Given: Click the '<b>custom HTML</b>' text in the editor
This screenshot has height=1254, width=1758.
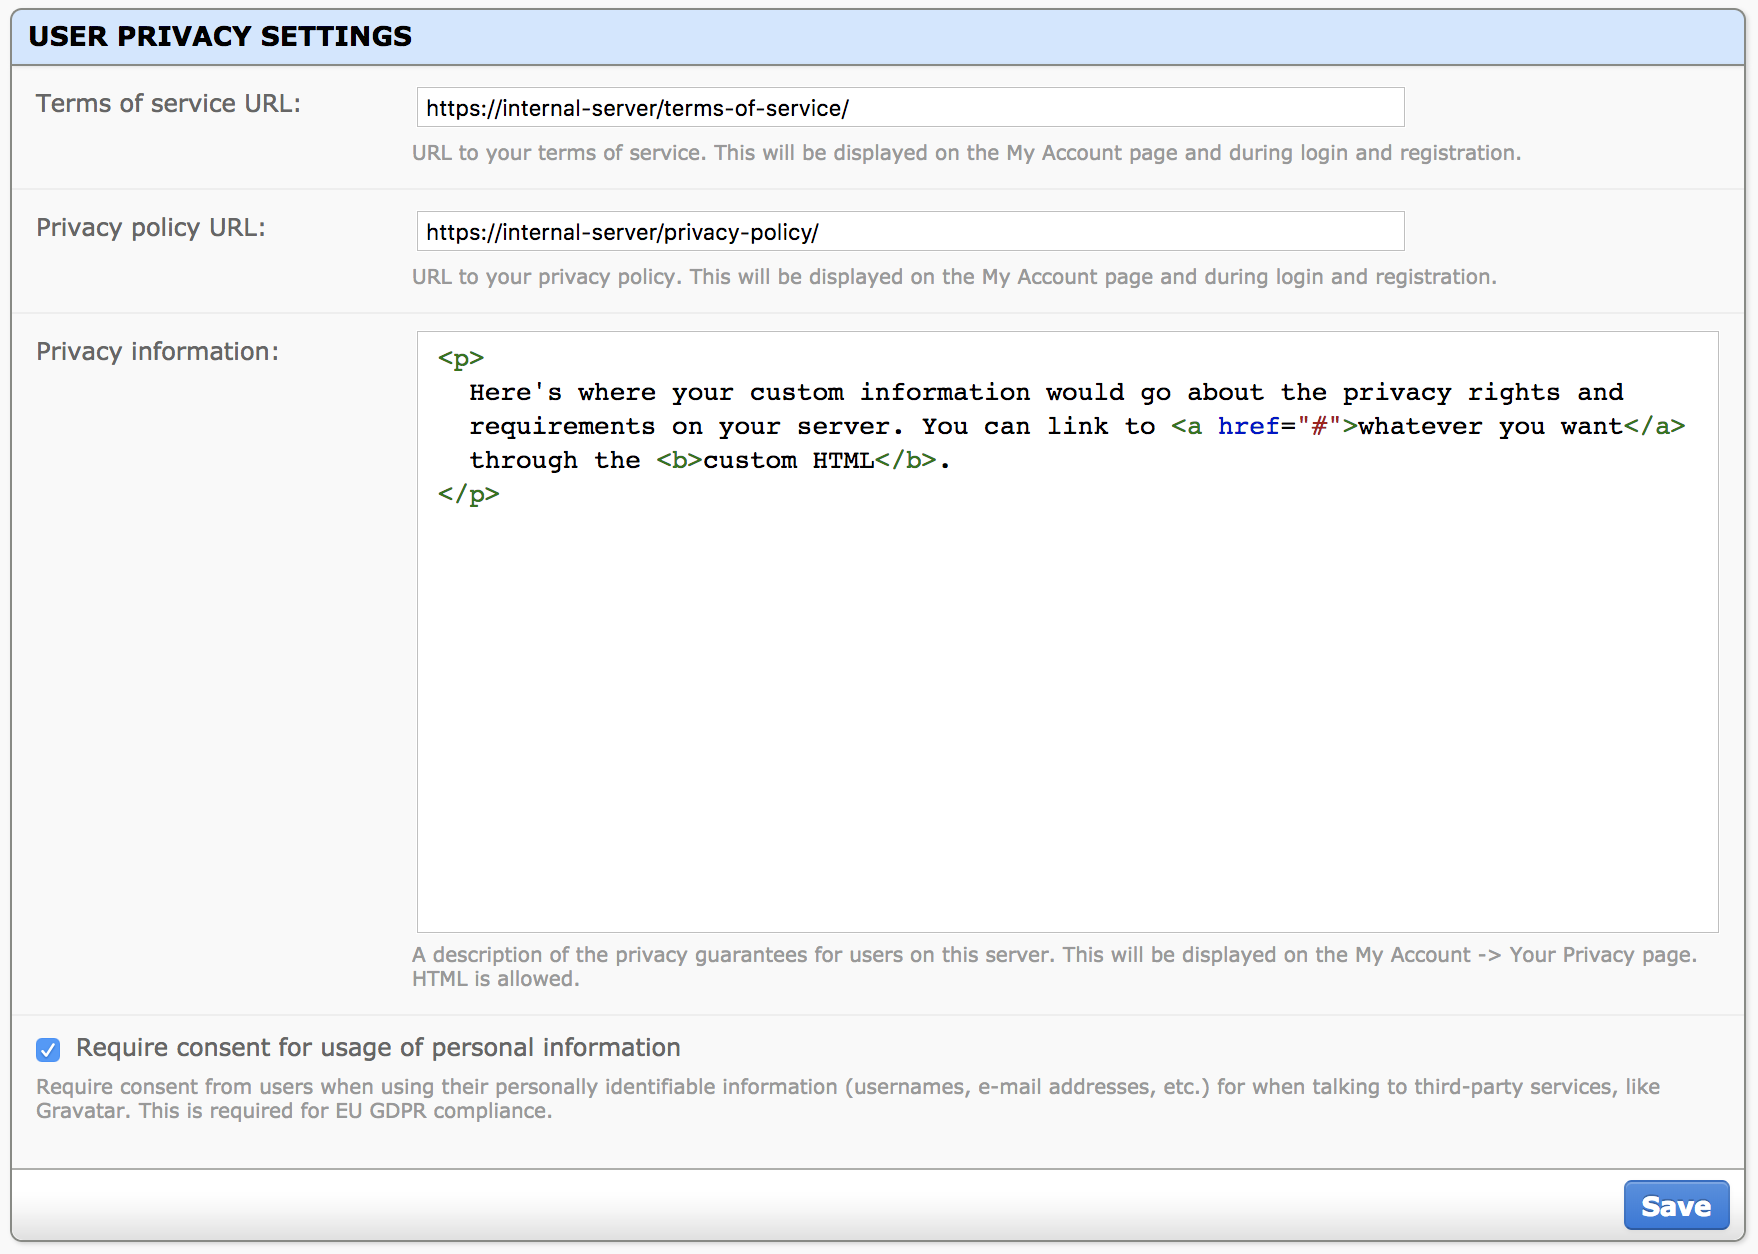Looking at the screenshot, I should click(x=796, y=460).
